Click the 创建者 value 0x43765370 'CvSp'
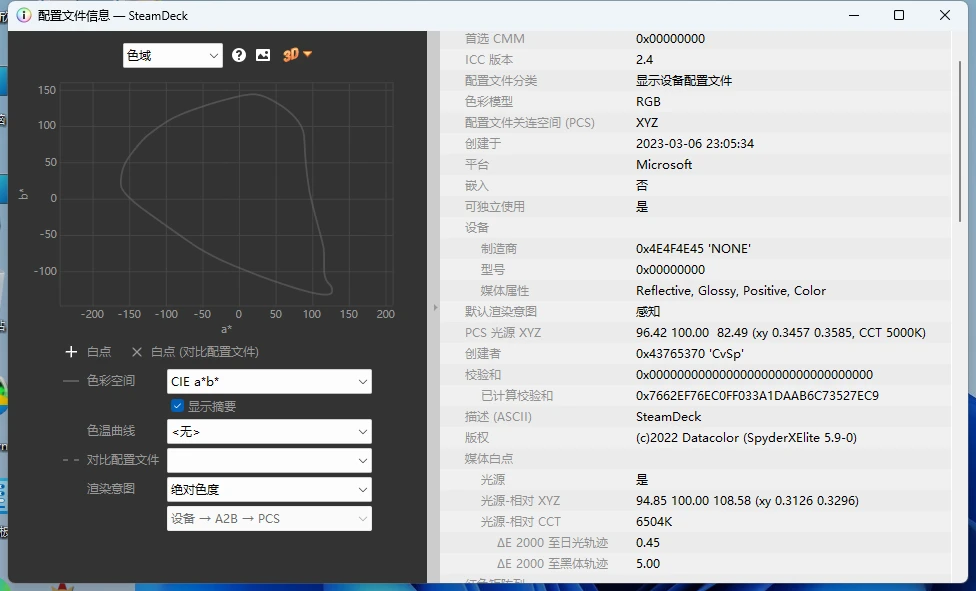The width and height of the screenshot is (976, 591). [x=690, y=354]
